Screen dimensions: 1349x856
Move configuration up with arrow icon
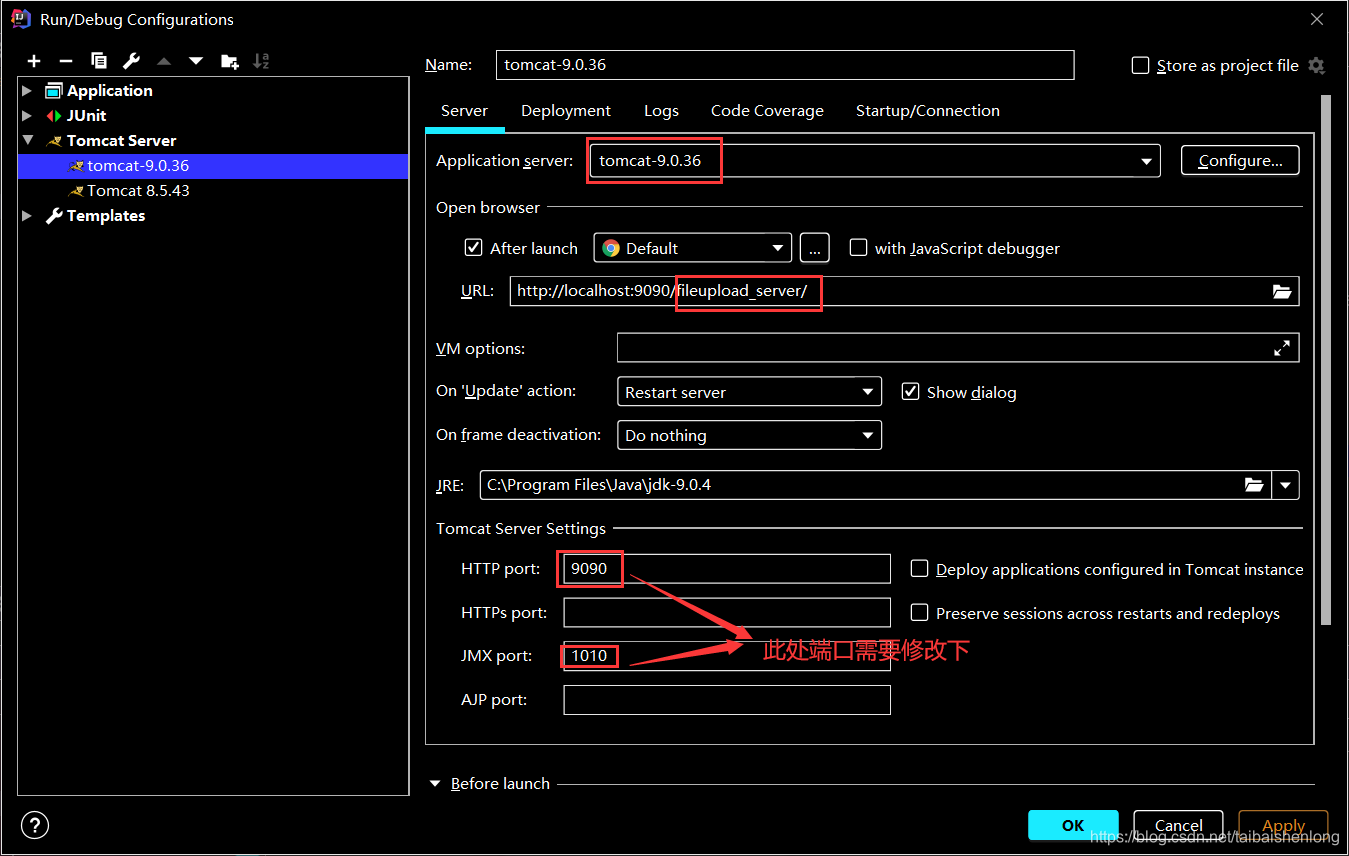pyautogui.click(x=164, y=61)
